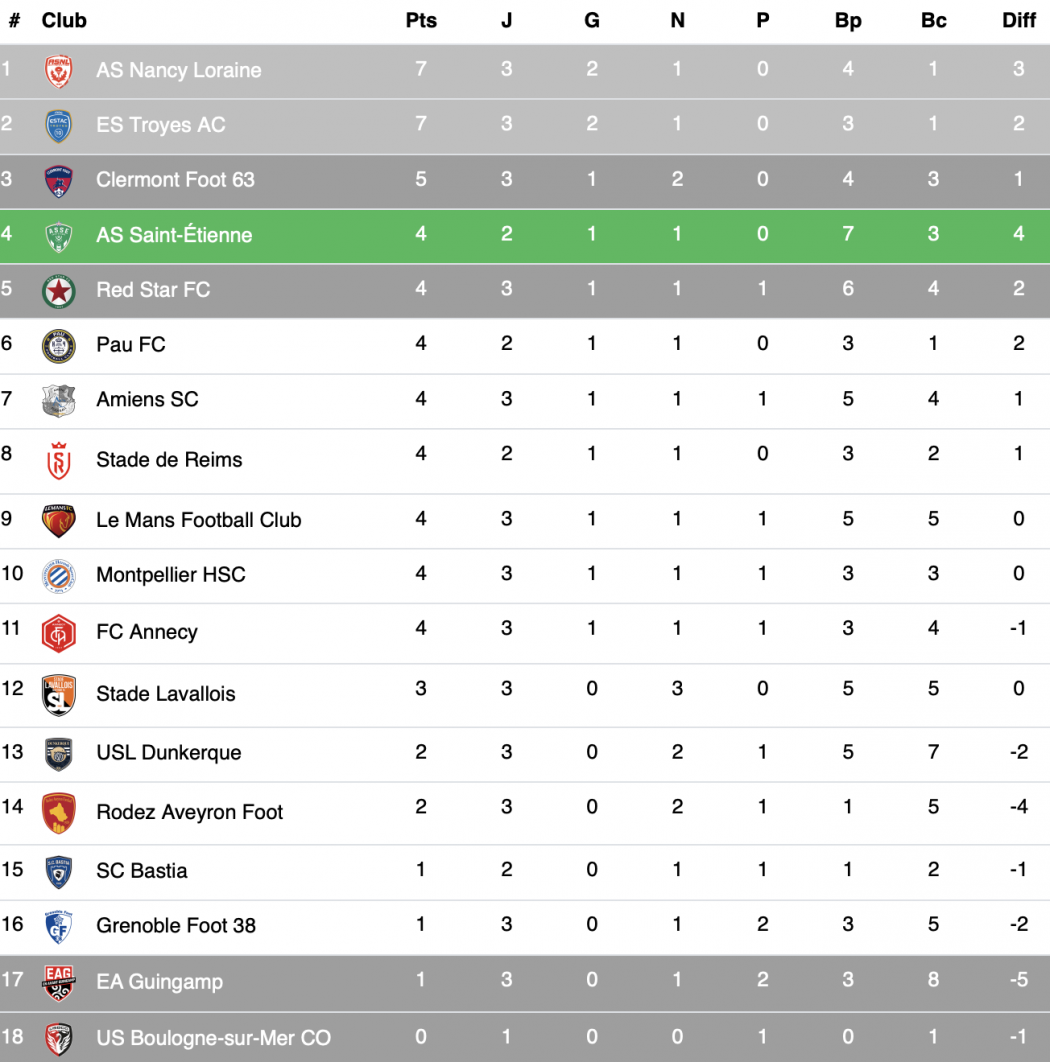Click the Club column header
The width and height of the screenshot is (1050, 1062).
tap(64, 20)
